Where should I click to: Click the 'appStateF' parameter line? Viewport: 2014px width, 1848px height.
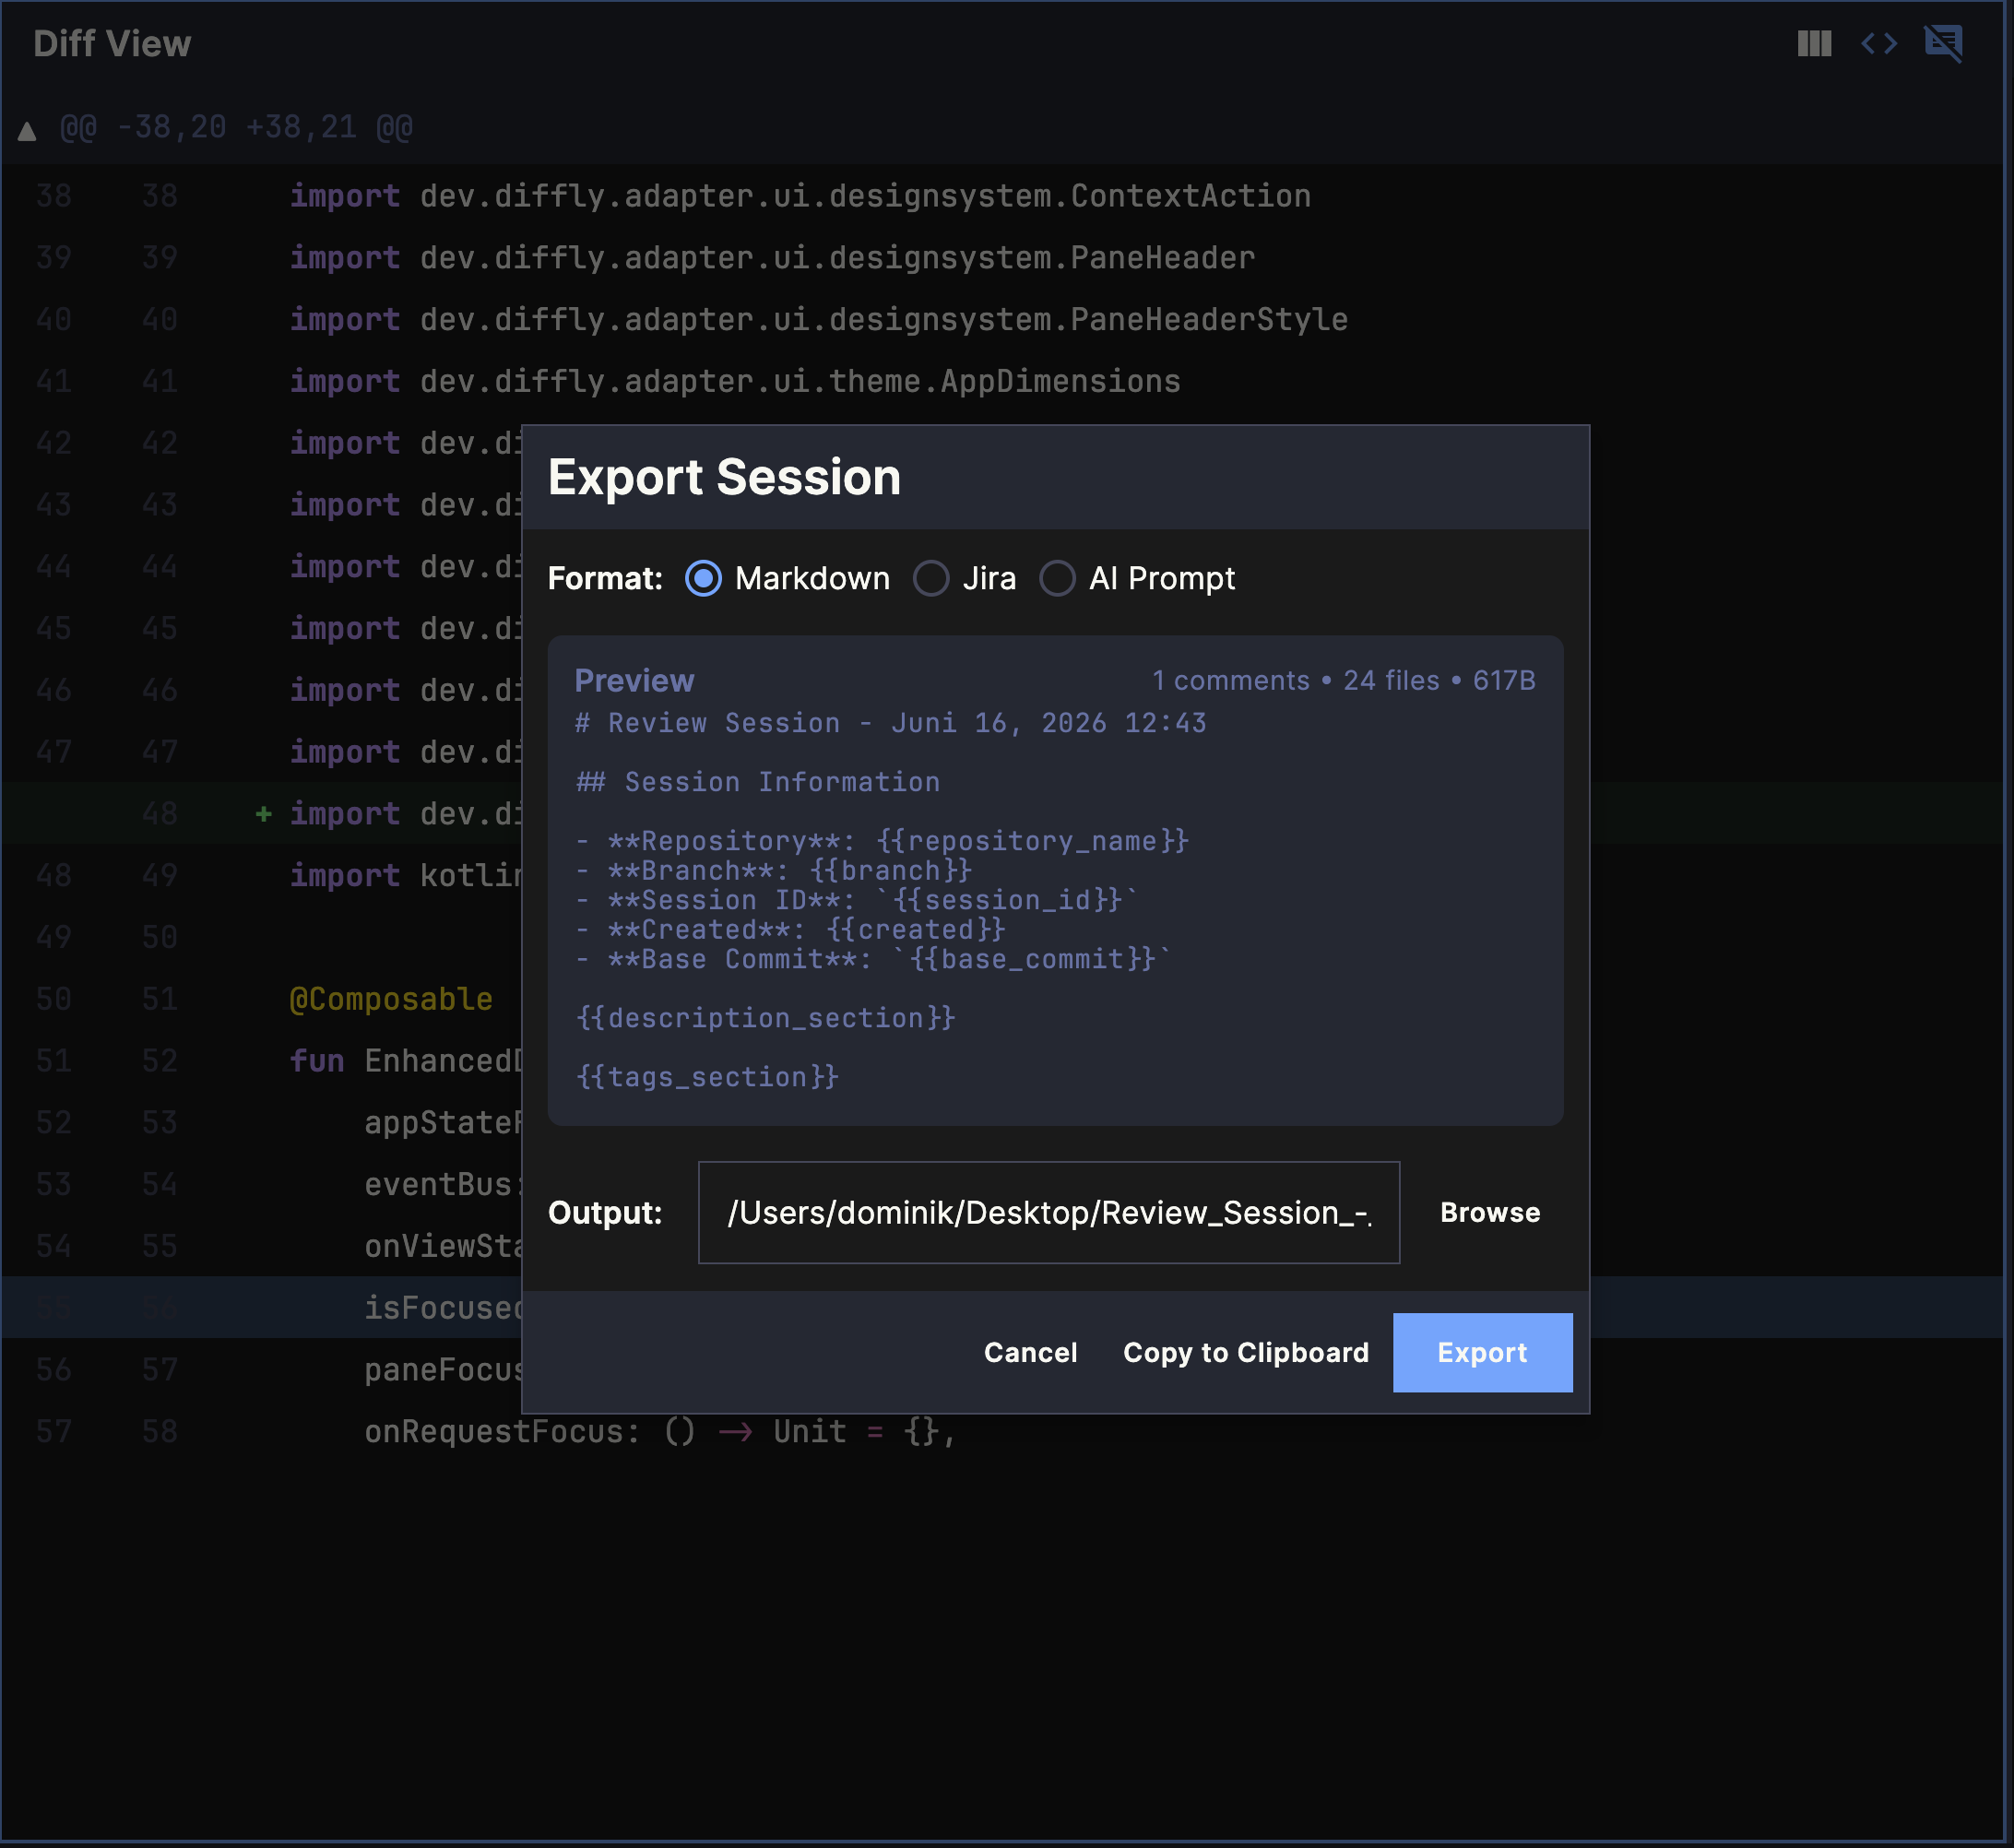click(442, 1123)
